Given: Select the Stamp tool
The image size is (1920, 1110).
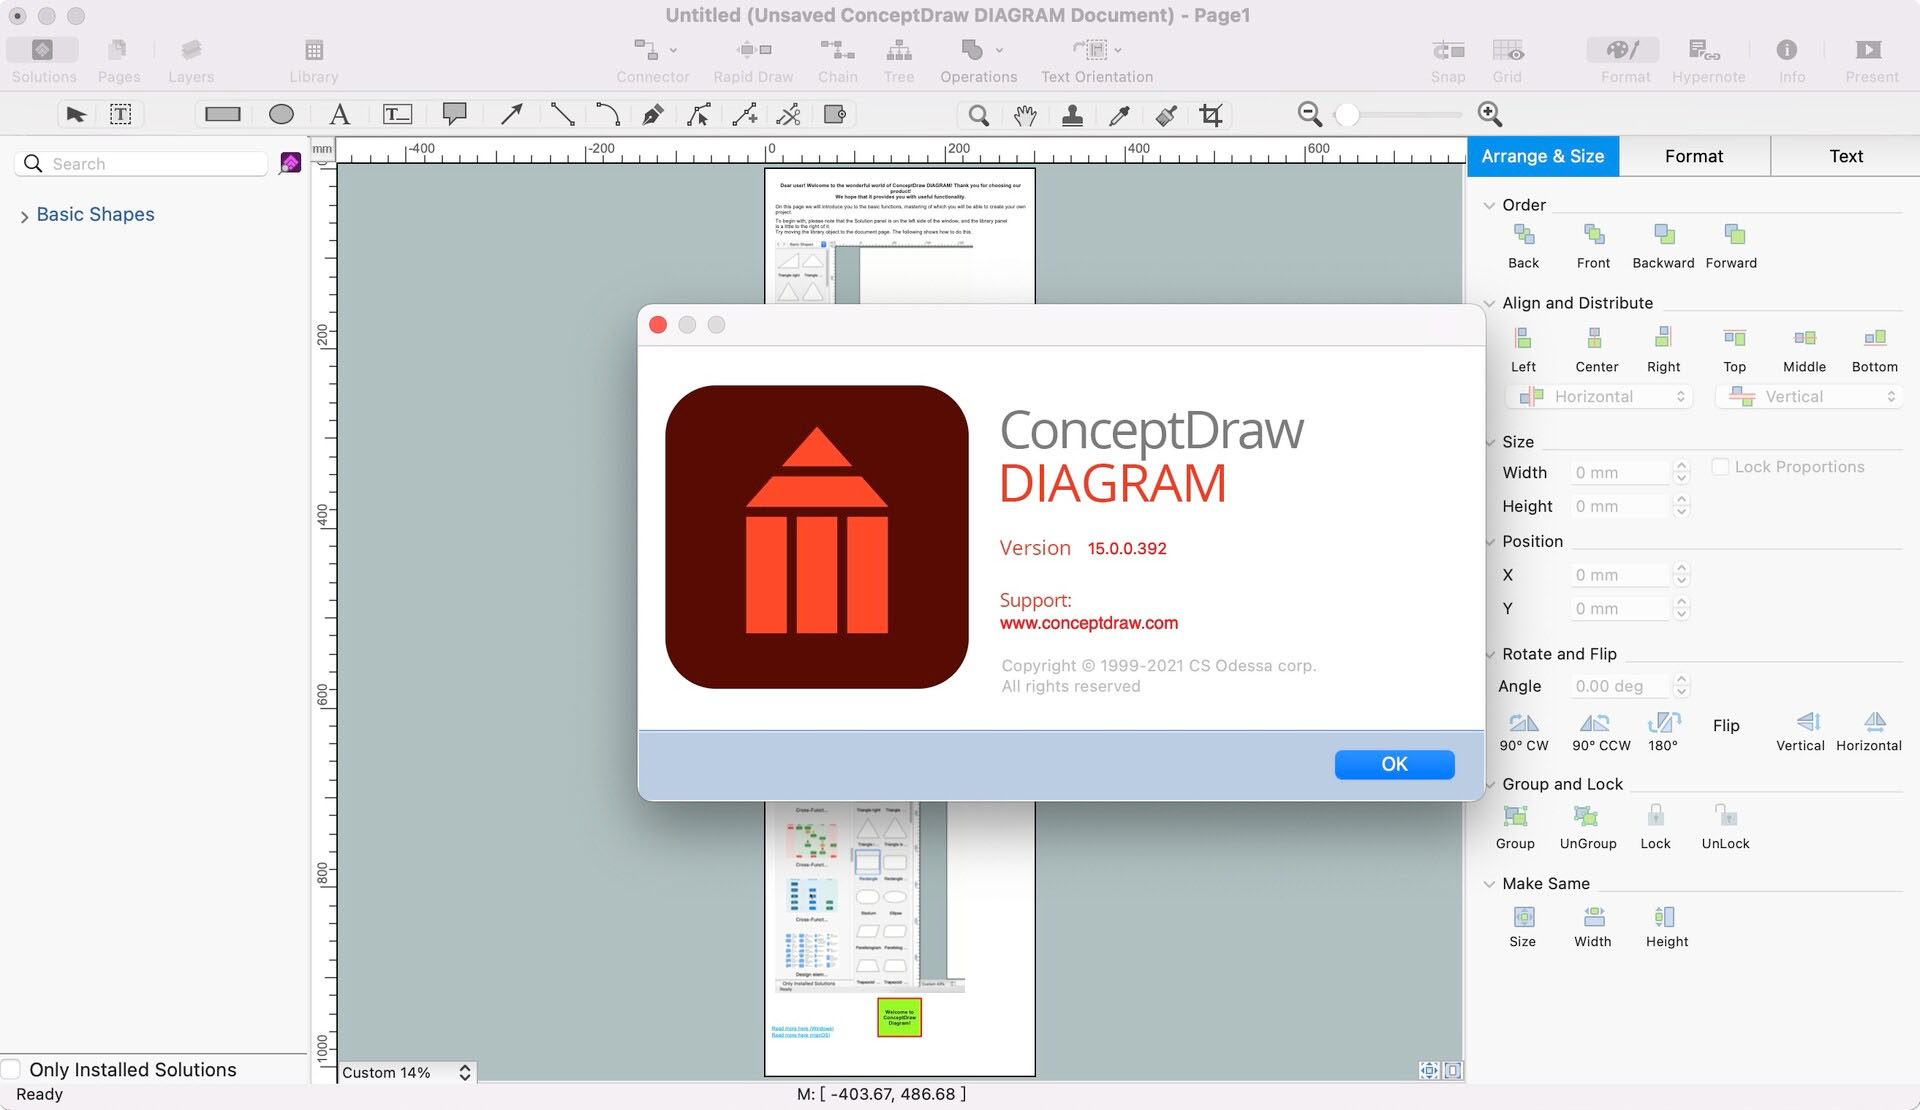Looking at the screenshot, I should coord(1072,115).
